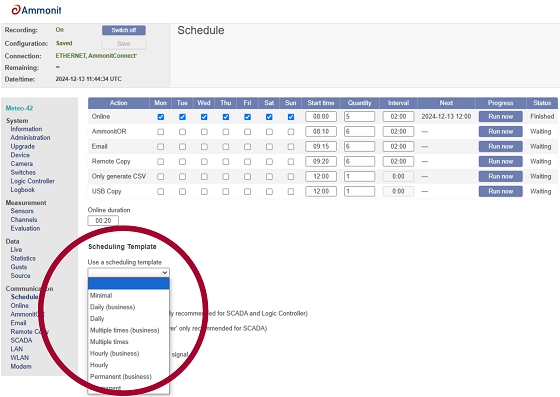The height and width of the screenshot is (397, 560).
Task: Uncheck Wednesday for the Online action
Action: pyautogui.click(x=204, y=117)
